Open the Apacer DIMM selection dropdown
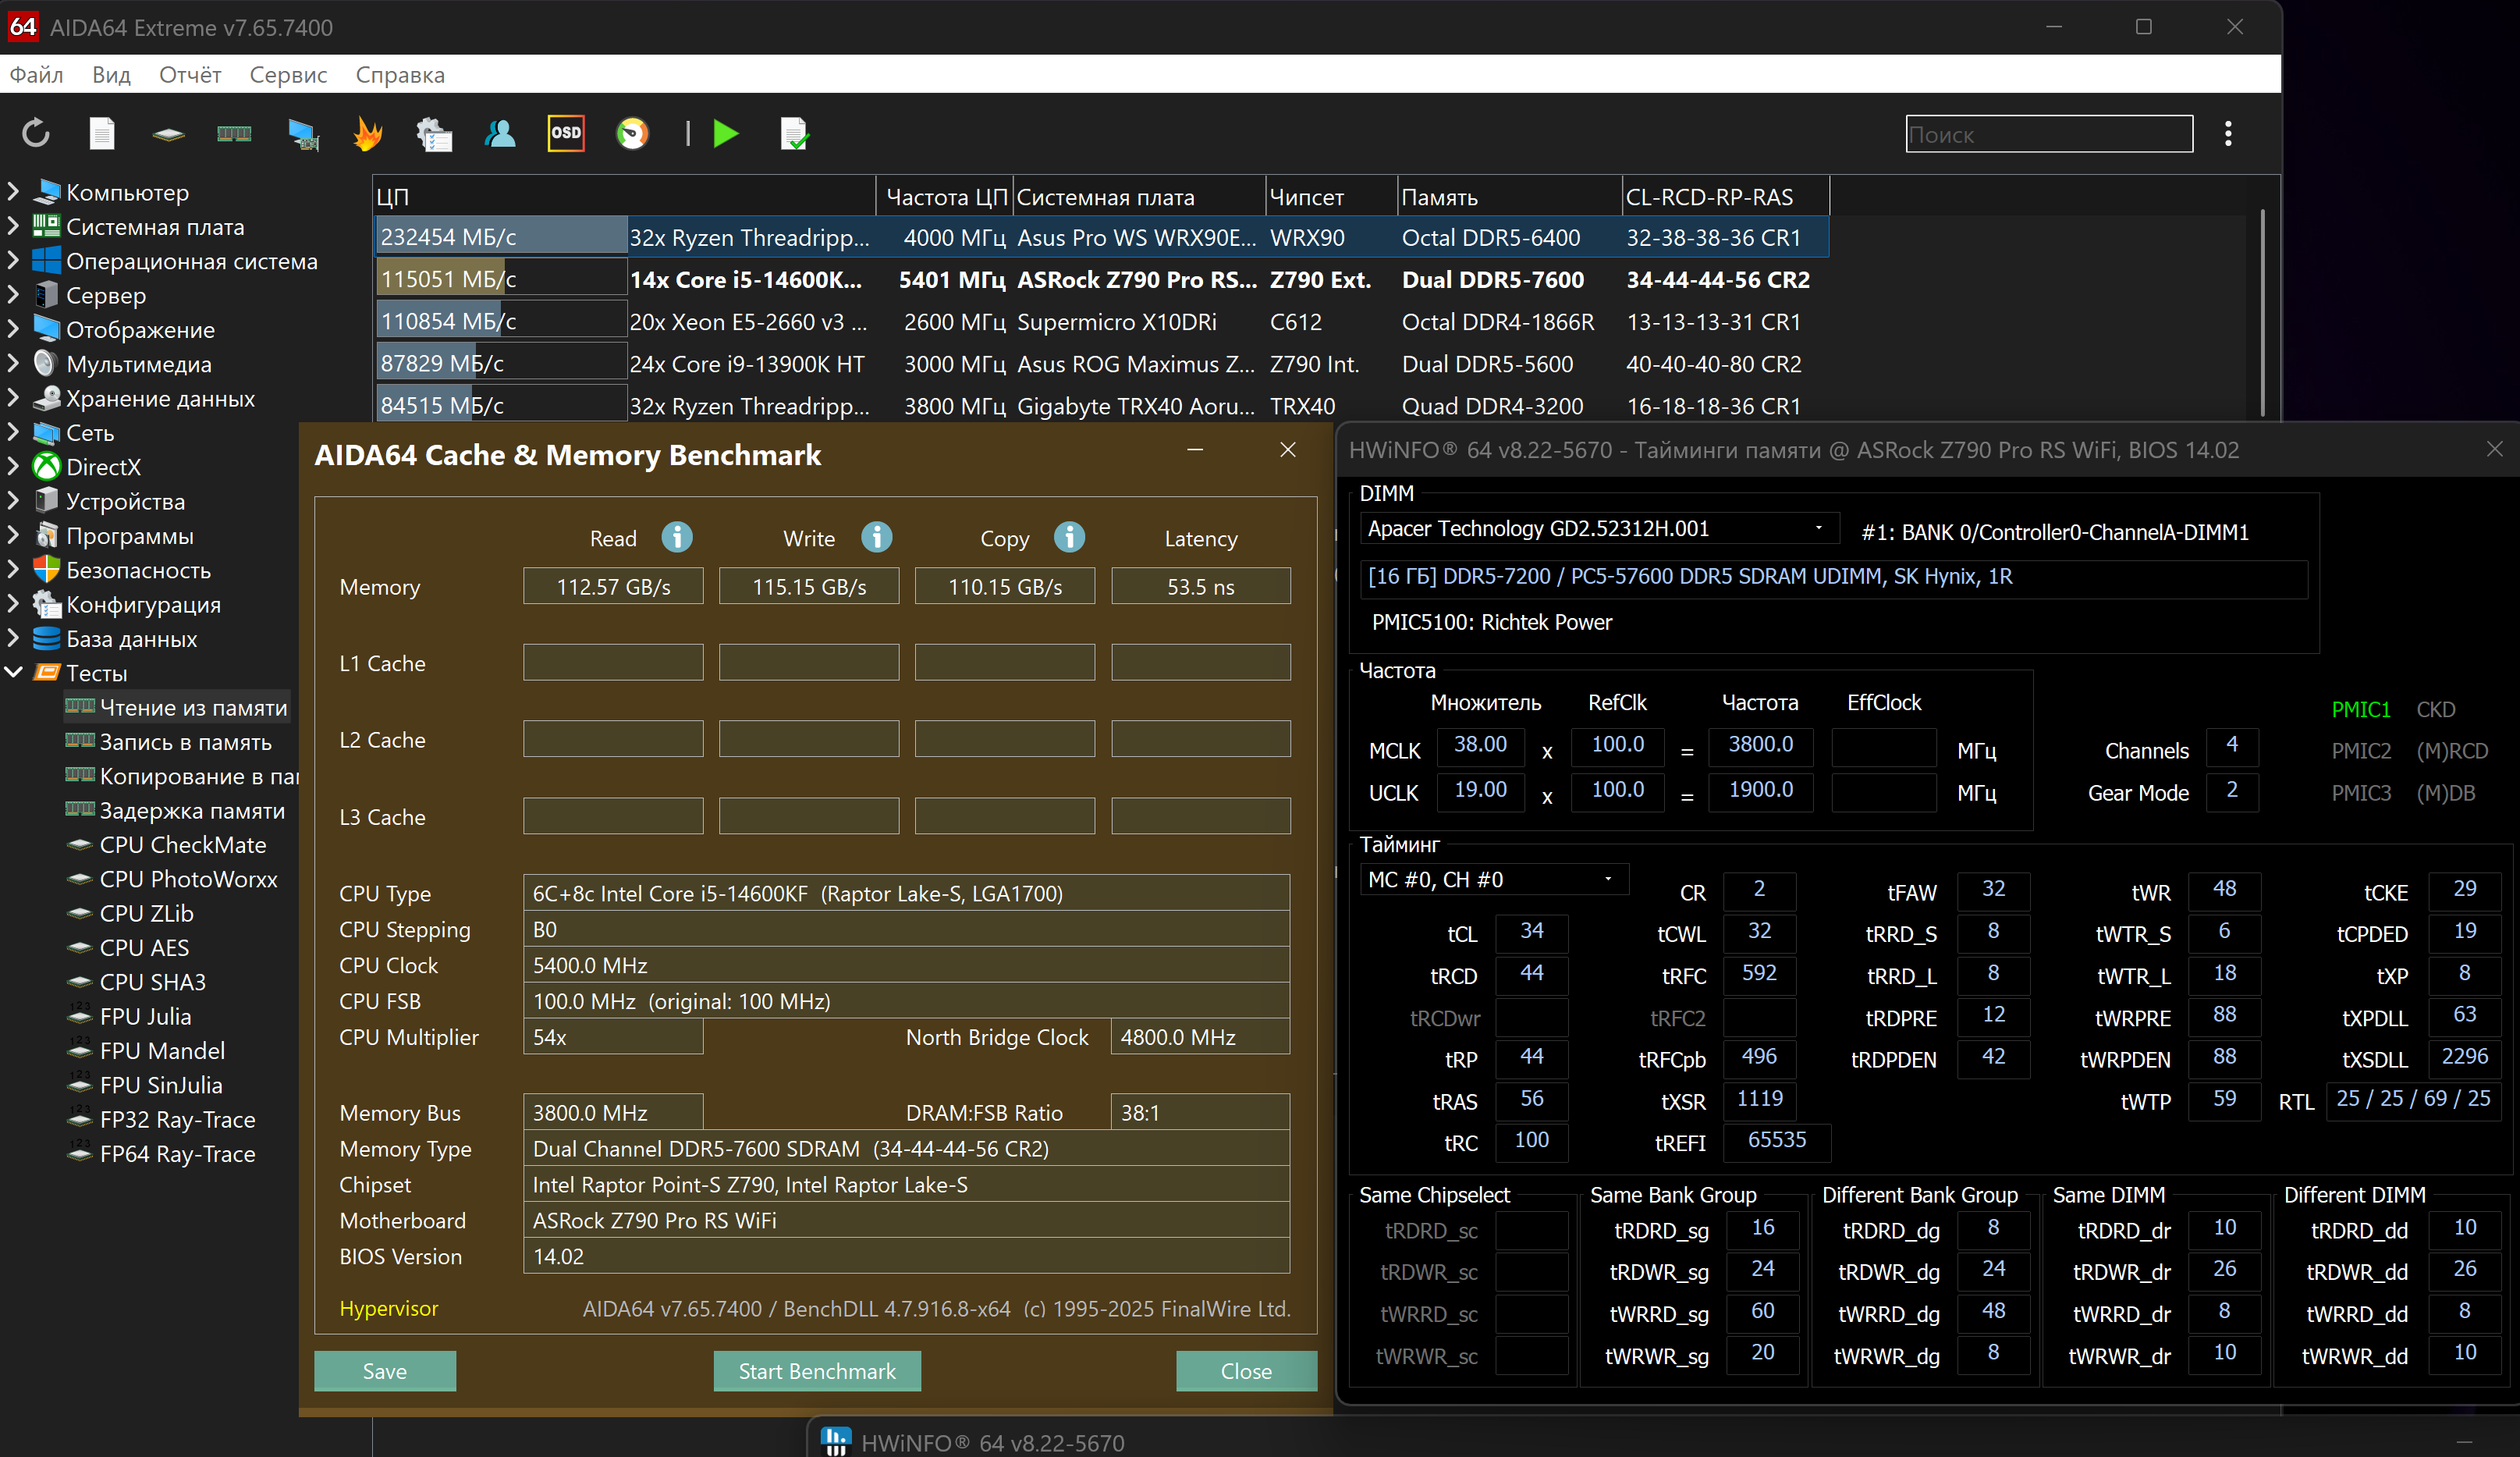 (1818, 528)
